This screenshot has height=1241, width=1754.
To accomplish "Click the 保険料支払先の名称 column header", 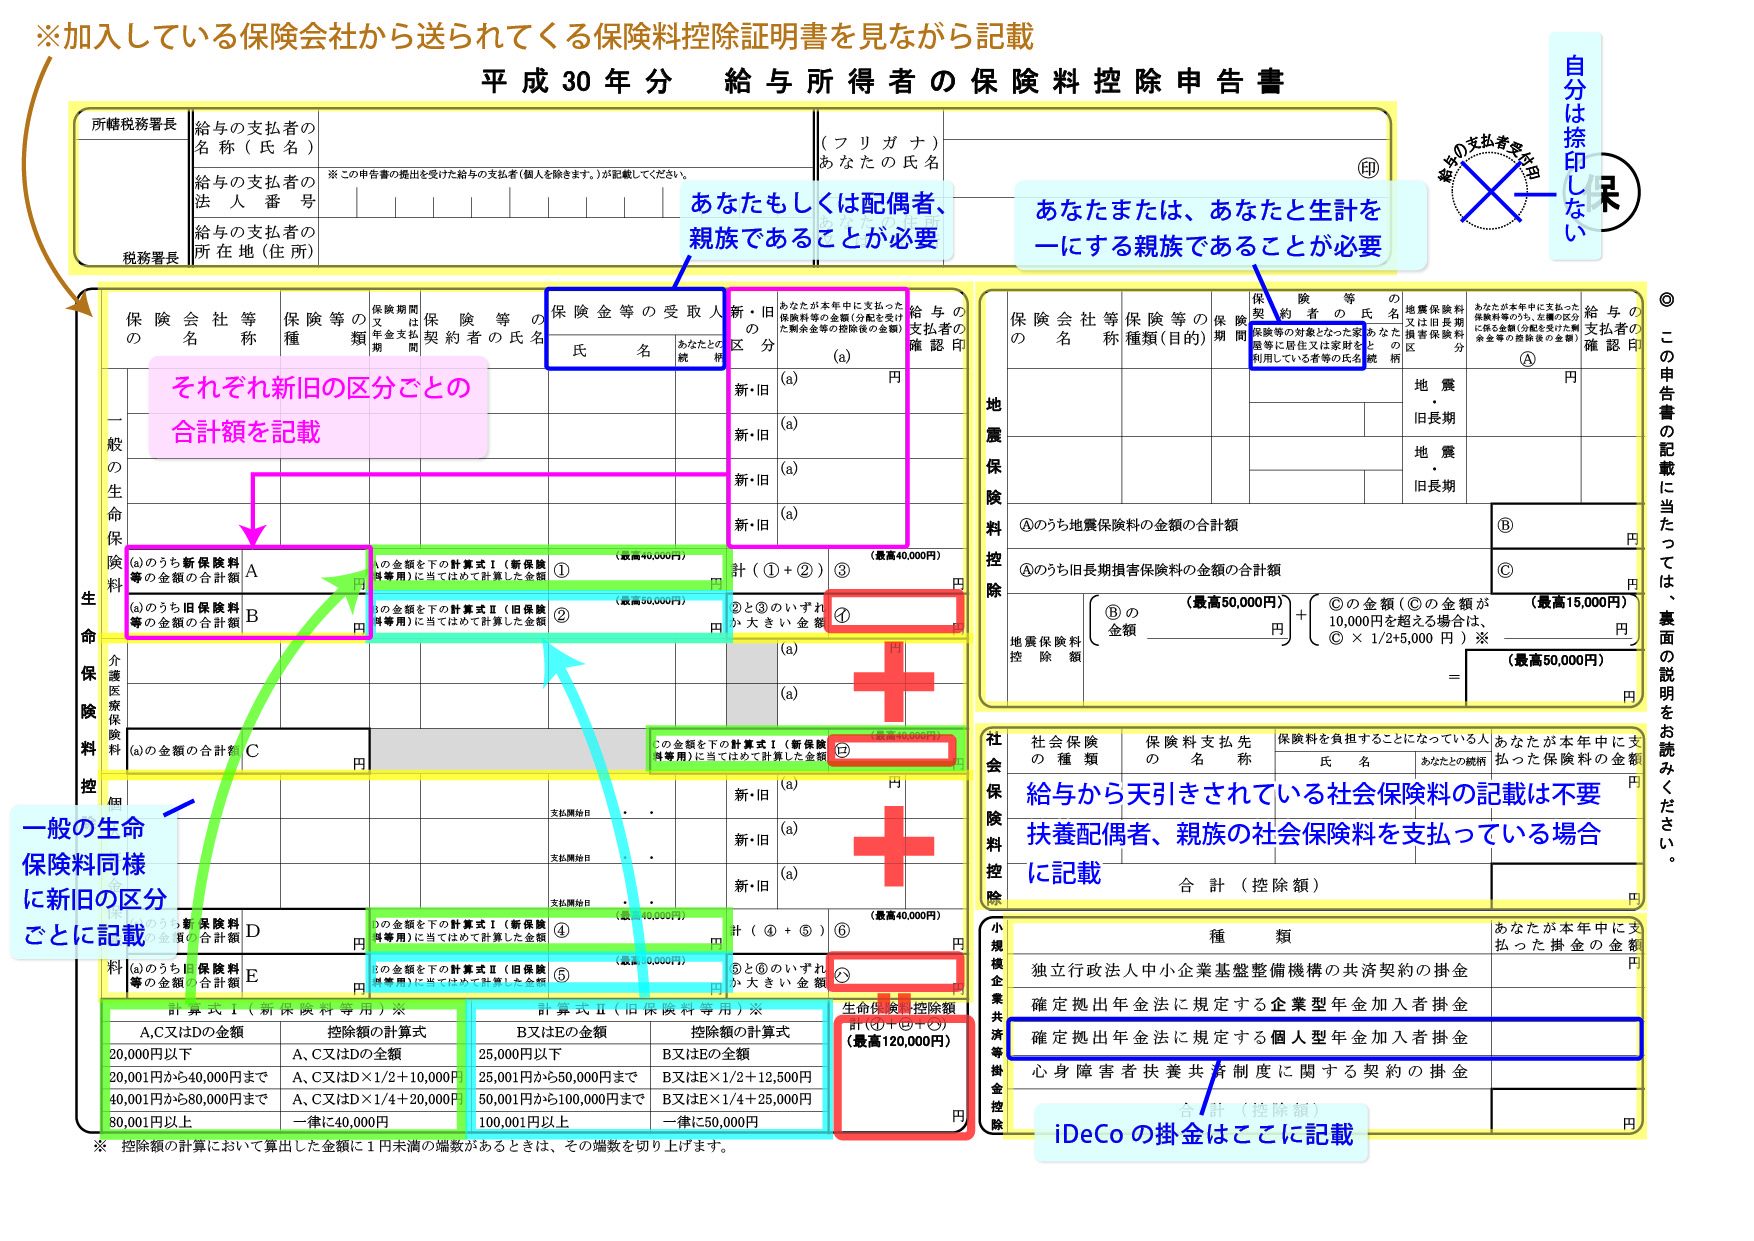I will [x=1198, y=750].
